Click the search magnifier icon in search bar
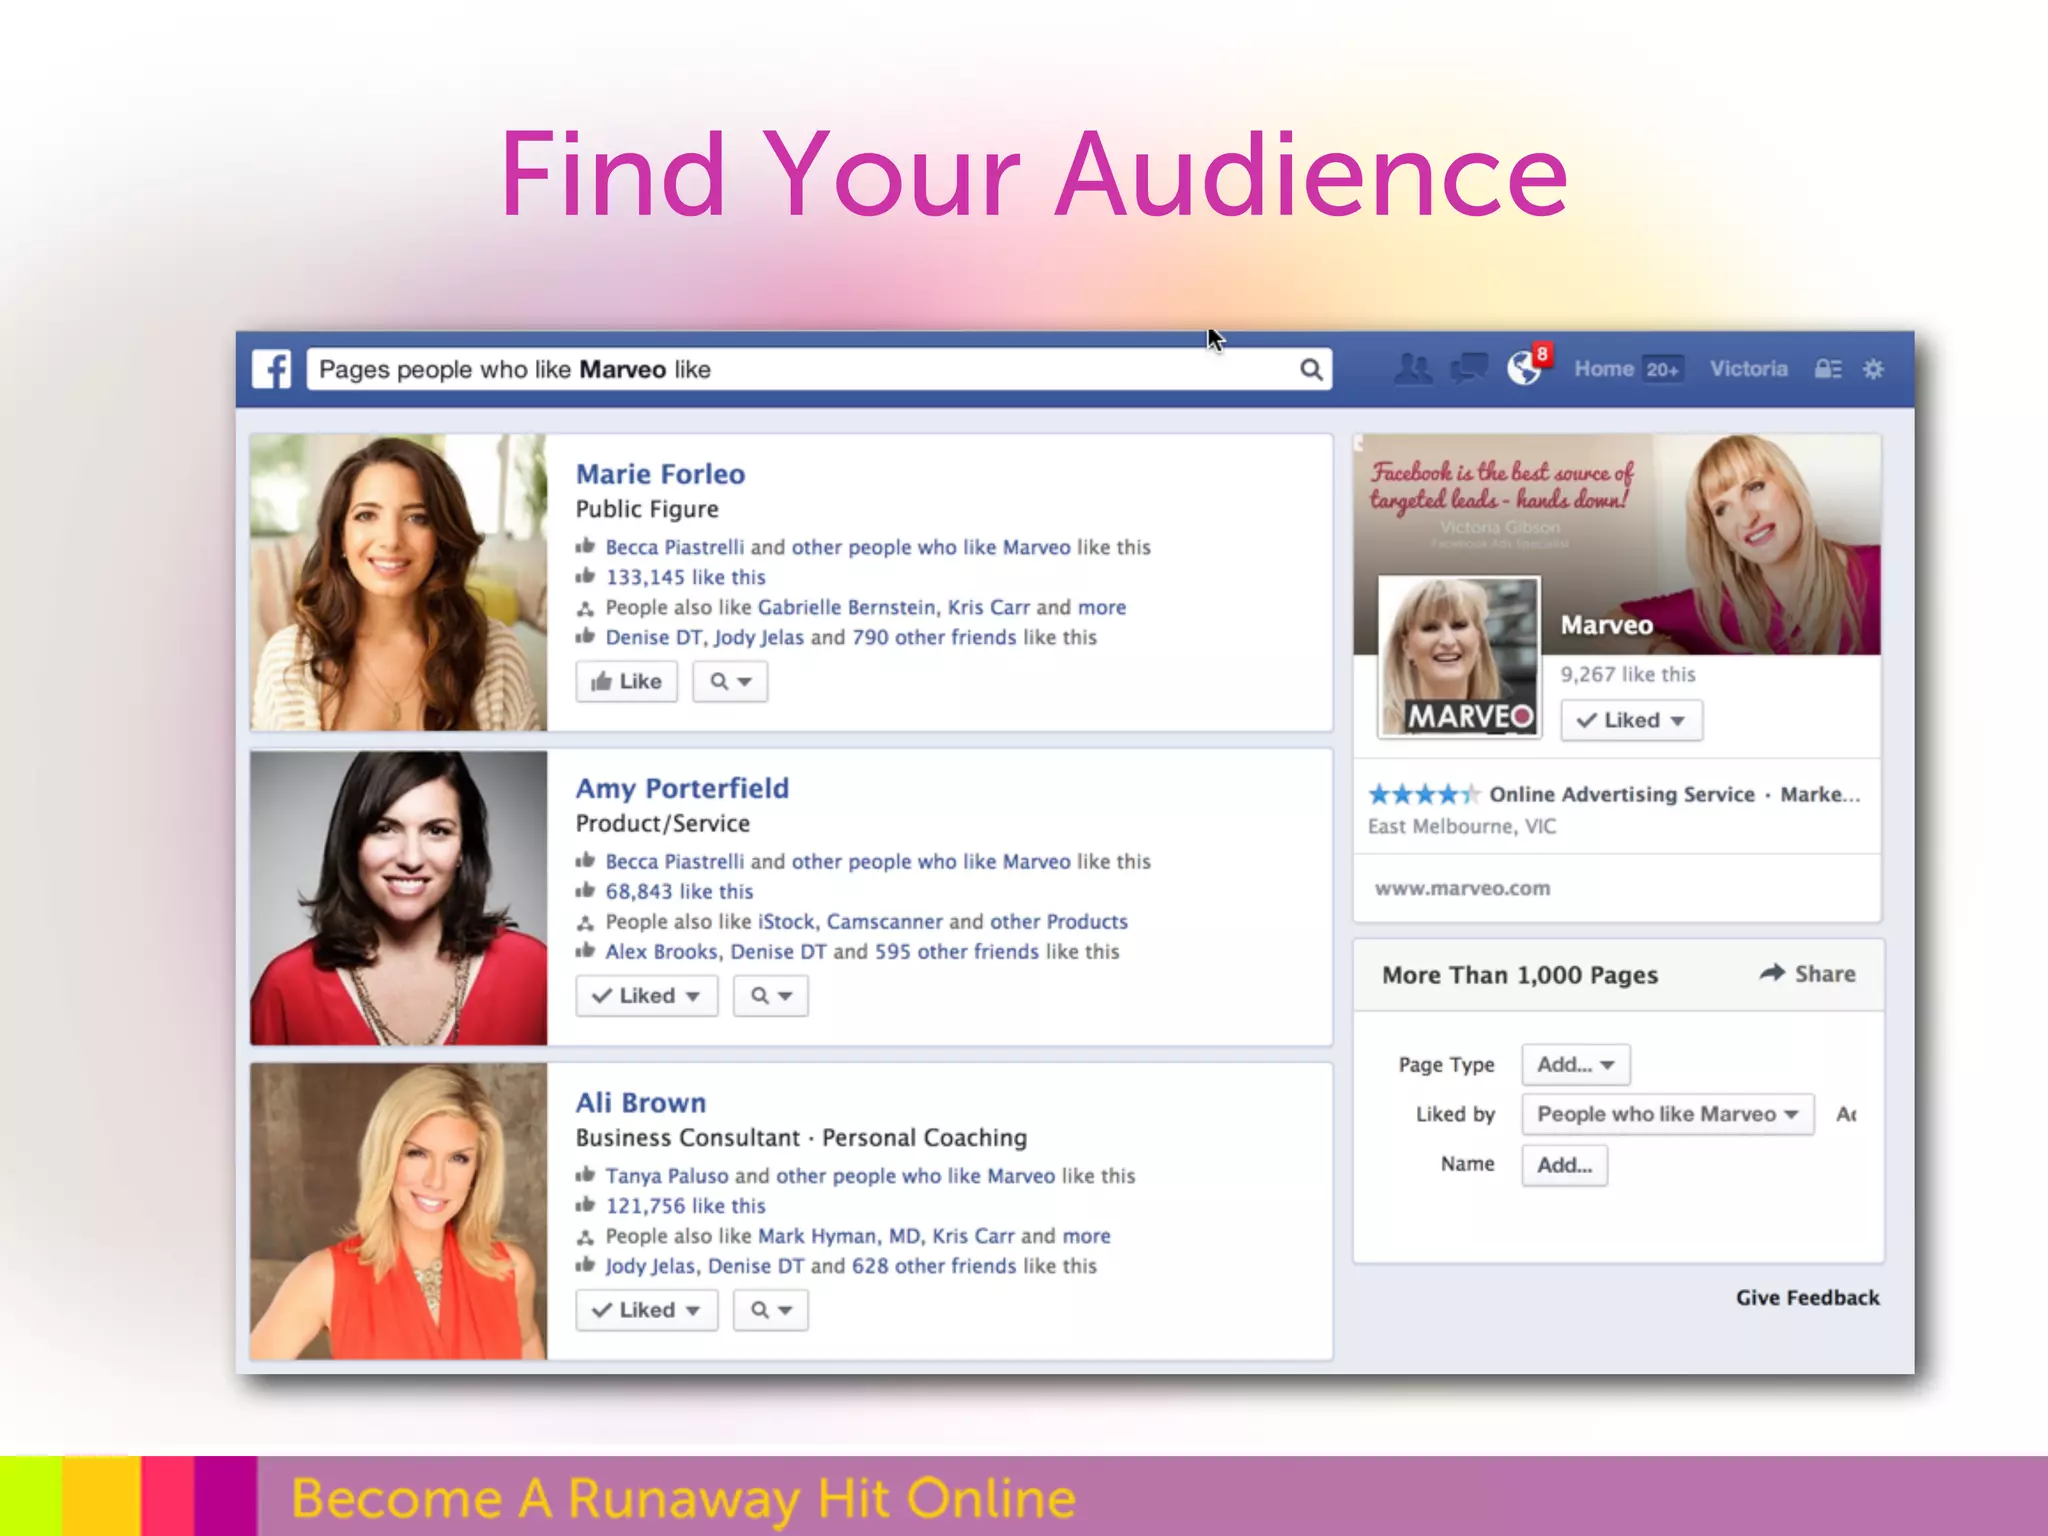Screen dimensions: 2048x1536 (x=1311, y=370)
